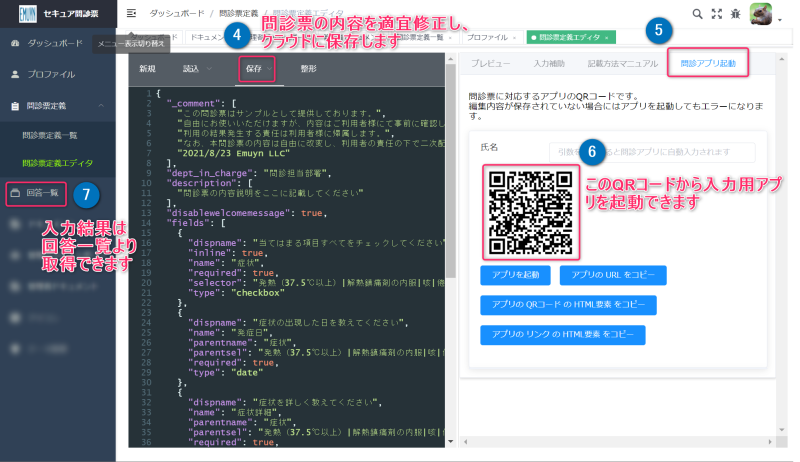Screen dimensions: 800x462
Task: Select 問診票定義一覧 in sidebar submenu
Action: (x=49, y=135)
